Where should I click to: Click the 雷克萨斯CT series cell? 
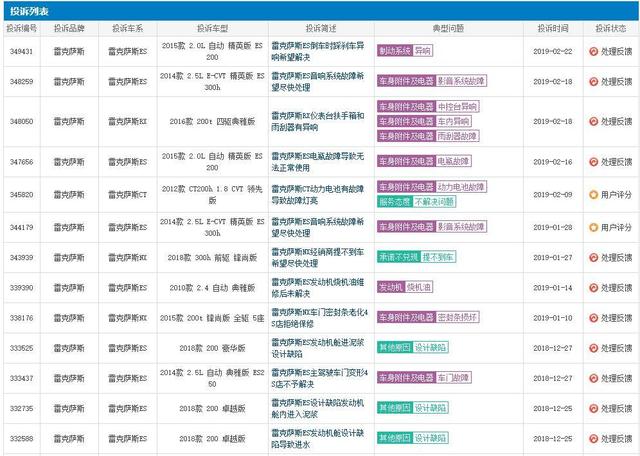point(127,195)
